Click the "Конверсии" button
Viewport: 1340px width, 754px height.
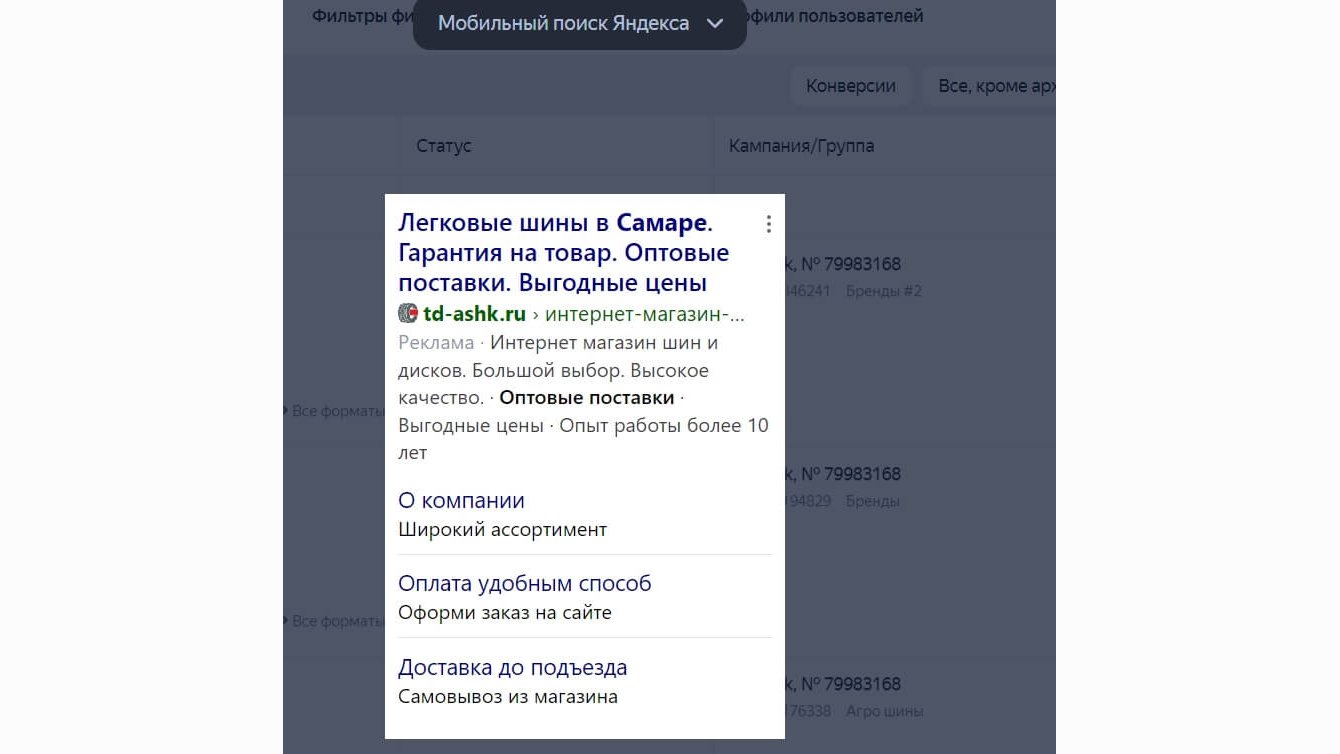point(851,86)
